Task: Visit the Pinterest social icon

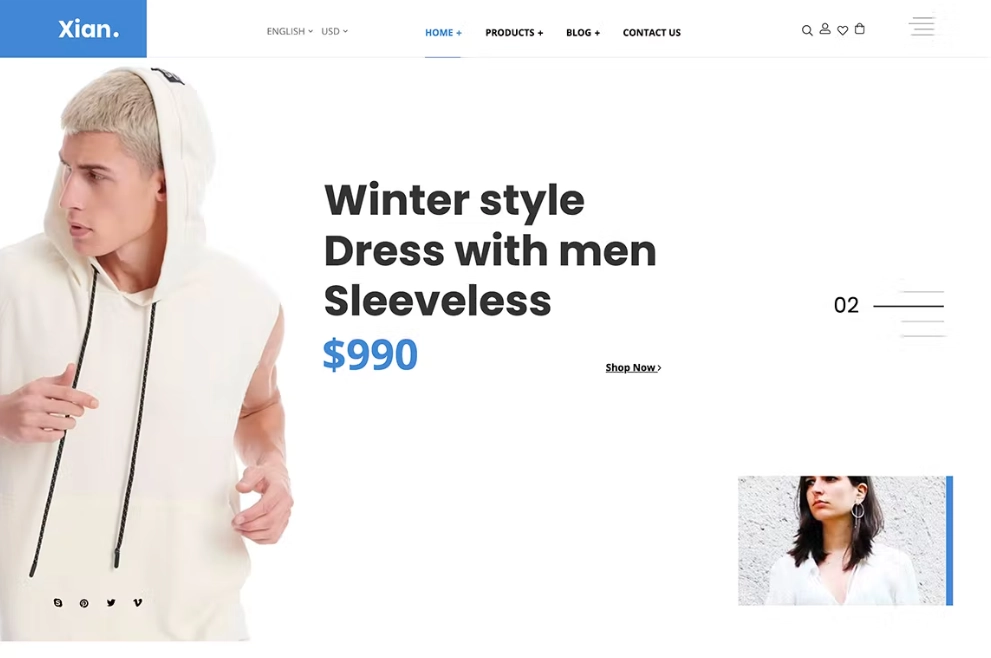Action: [84, 603]
